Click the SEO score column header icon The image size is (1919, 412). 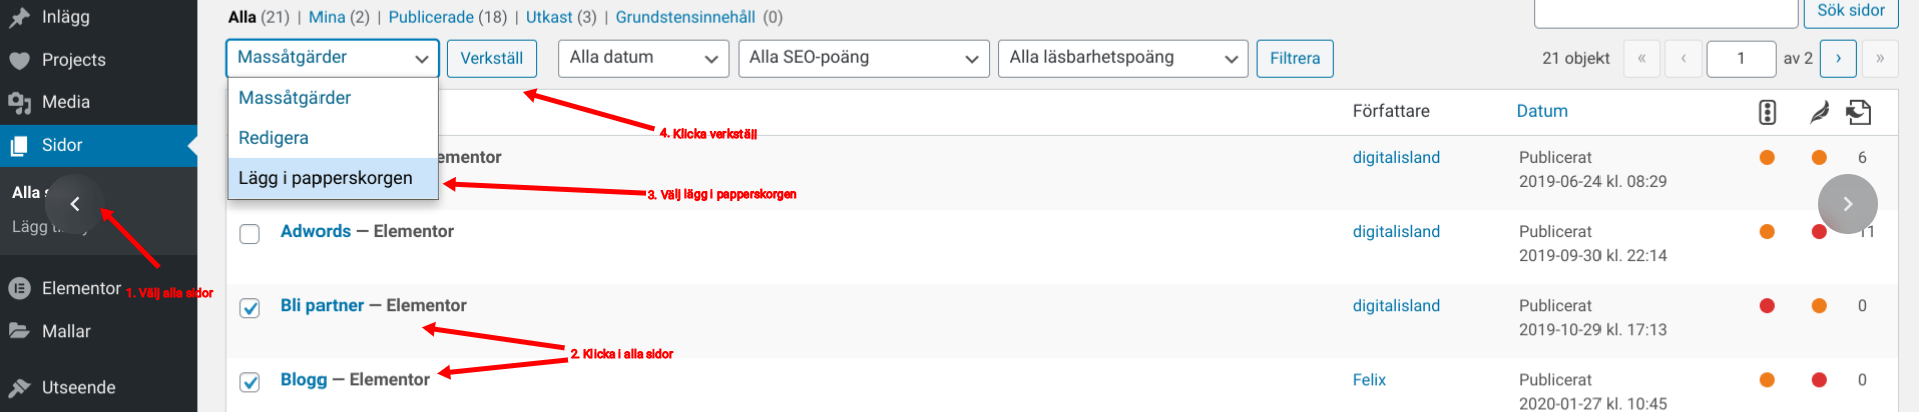coord(1767,112)
